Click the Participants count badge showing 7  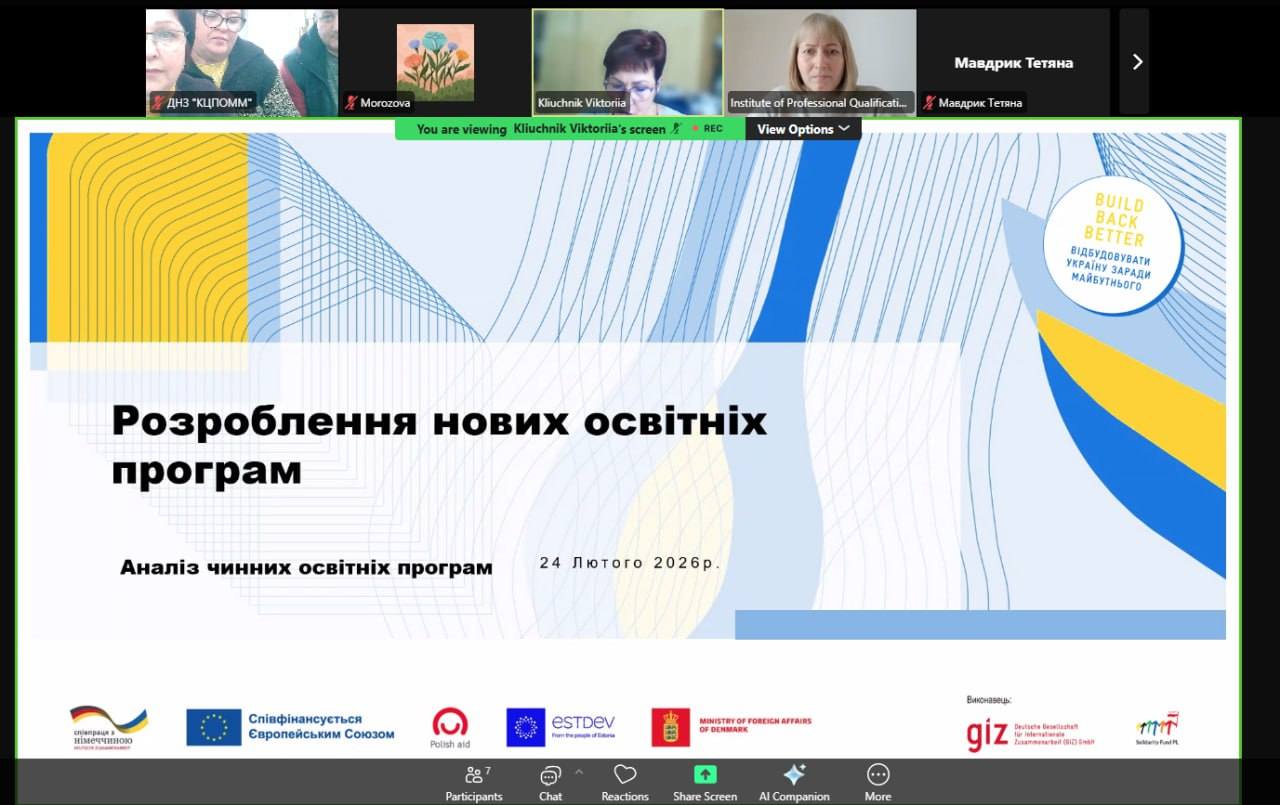487,768
